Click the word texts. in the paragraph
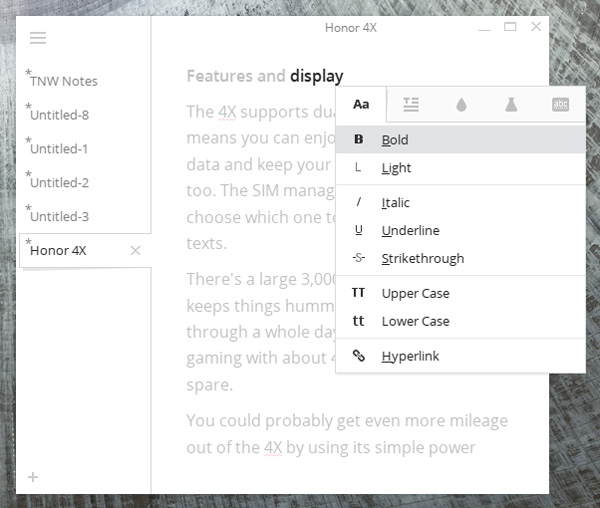The image size is (600, 508). [x=207, y=244]
